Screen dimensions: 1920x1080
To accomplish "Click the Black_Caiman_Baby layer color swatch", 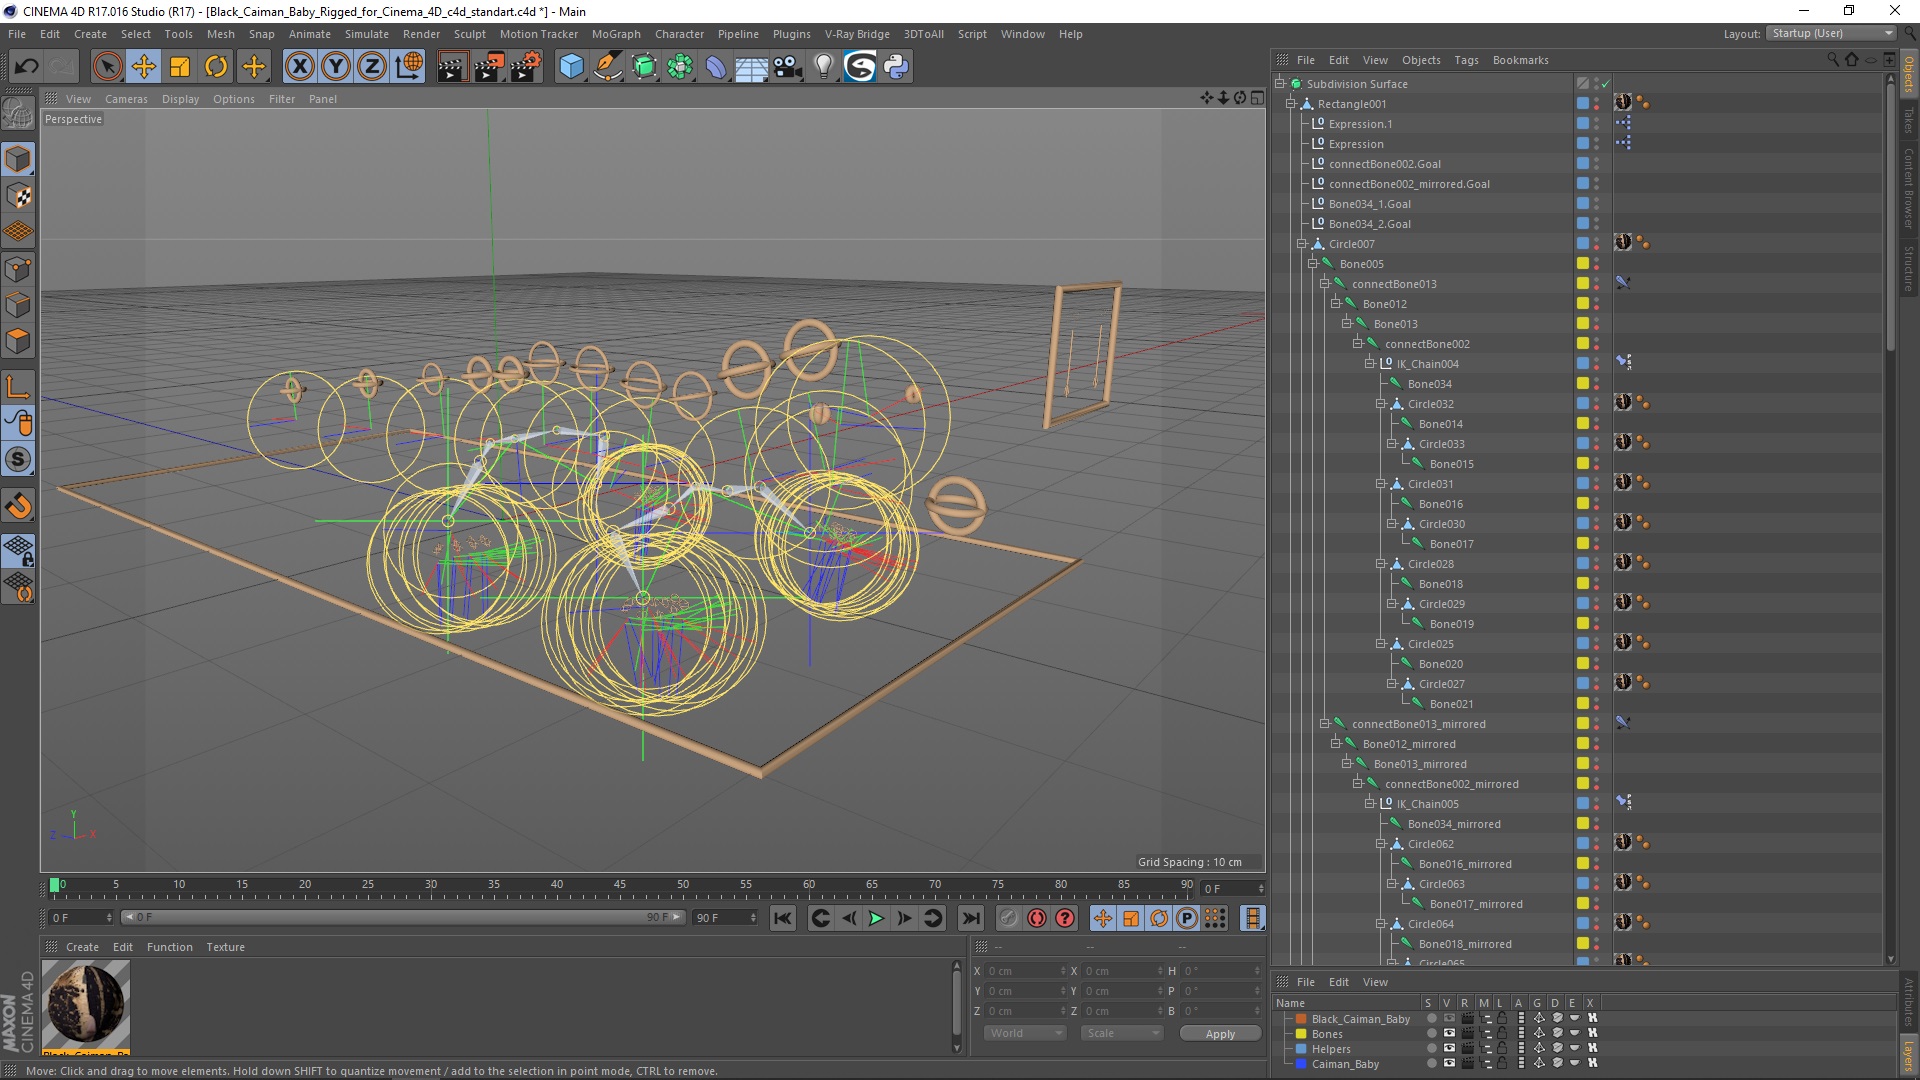I will pos(1301,1019).
